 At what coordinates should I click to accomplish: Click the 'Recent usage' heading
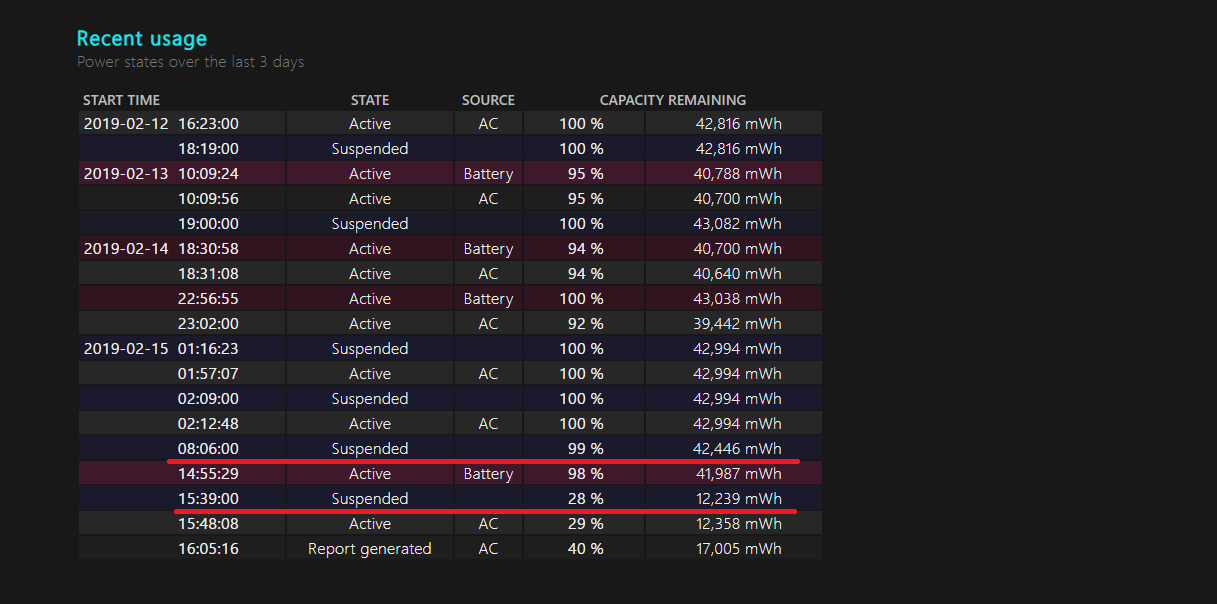(x=142, y=39)
